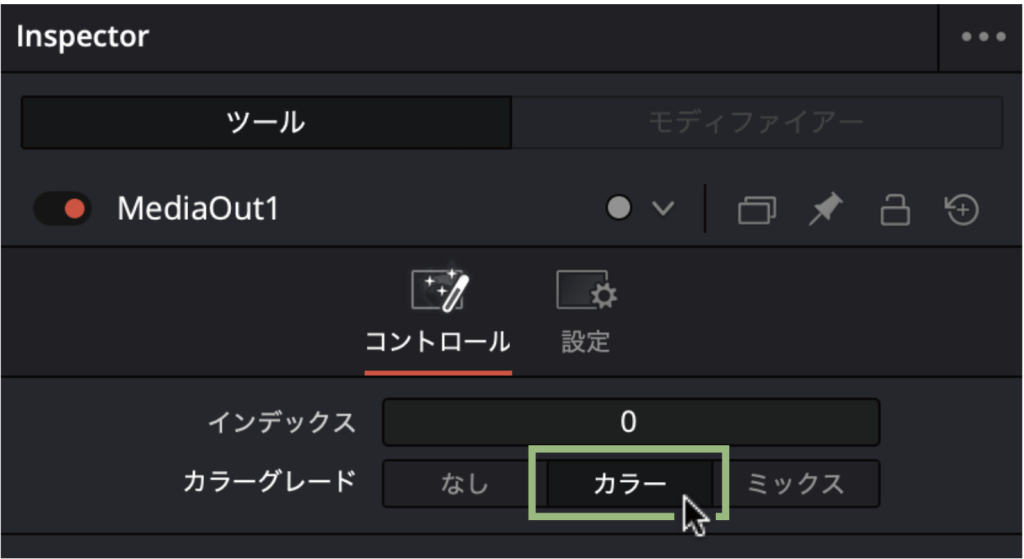
Task: Choose the ミックス grade button
Action: (796, 485)
